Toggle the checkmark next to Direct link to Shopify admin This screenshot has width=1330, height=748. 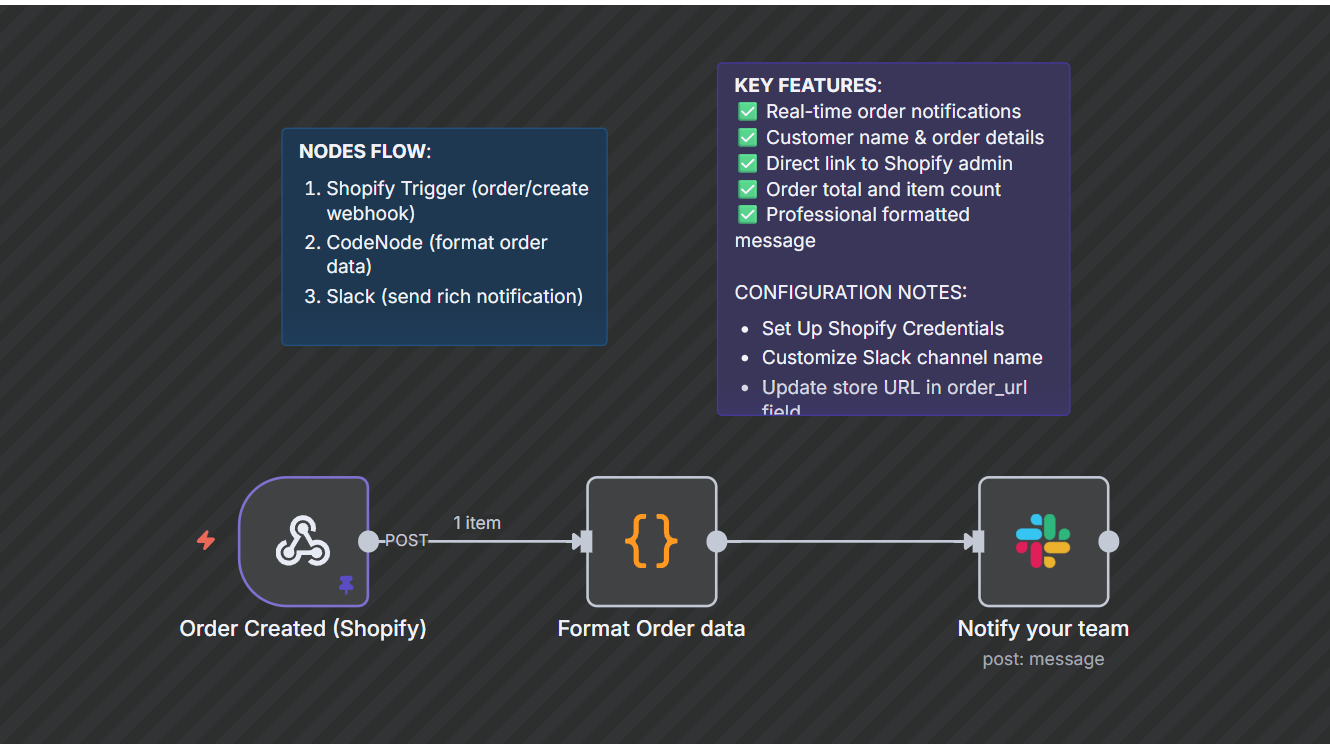click(747, 163)
